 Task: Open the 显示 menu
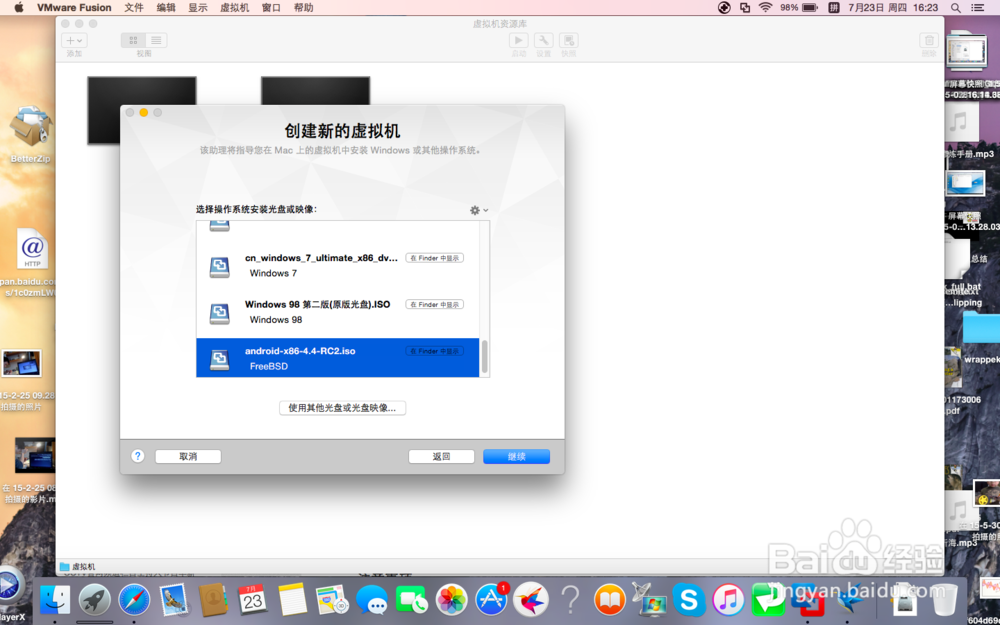[198, 8]
